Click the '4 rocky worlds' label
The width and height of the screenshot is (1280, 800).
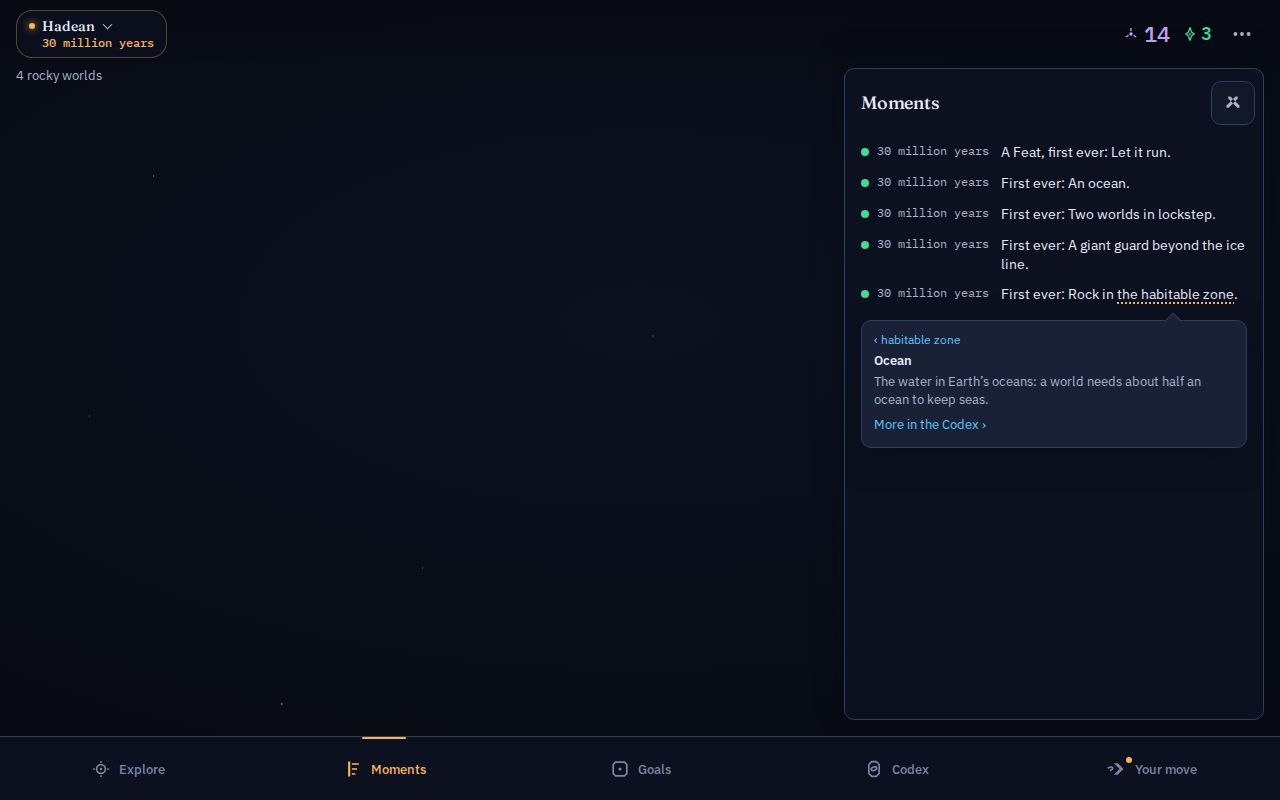click(x=59, y=76)
